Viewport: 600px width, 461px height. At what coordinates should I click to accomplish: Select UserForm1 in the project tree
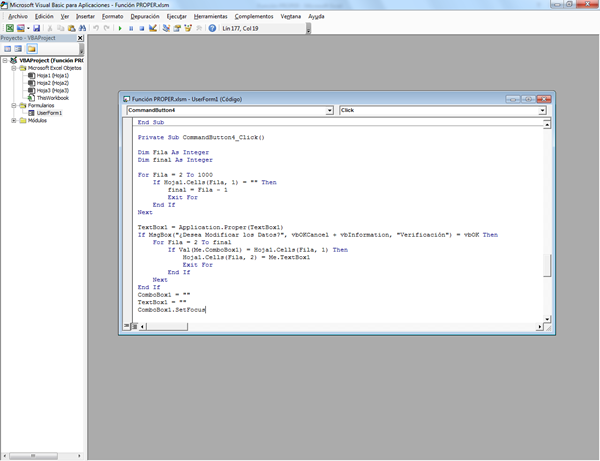[49, 113]
